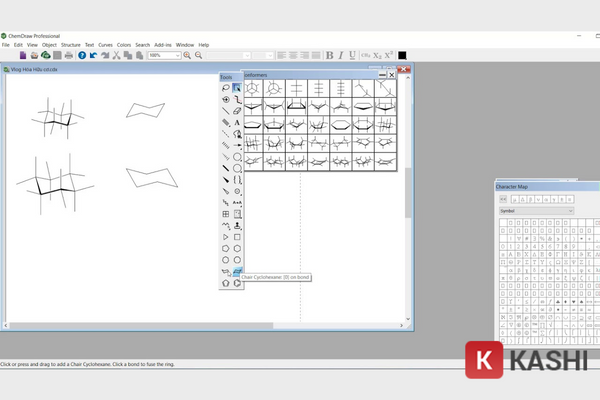Image resolution: width=600 pixels, height=400 pixels.
Task: Select the Arrow tool in Tools palette
Action: coord(237,145)
